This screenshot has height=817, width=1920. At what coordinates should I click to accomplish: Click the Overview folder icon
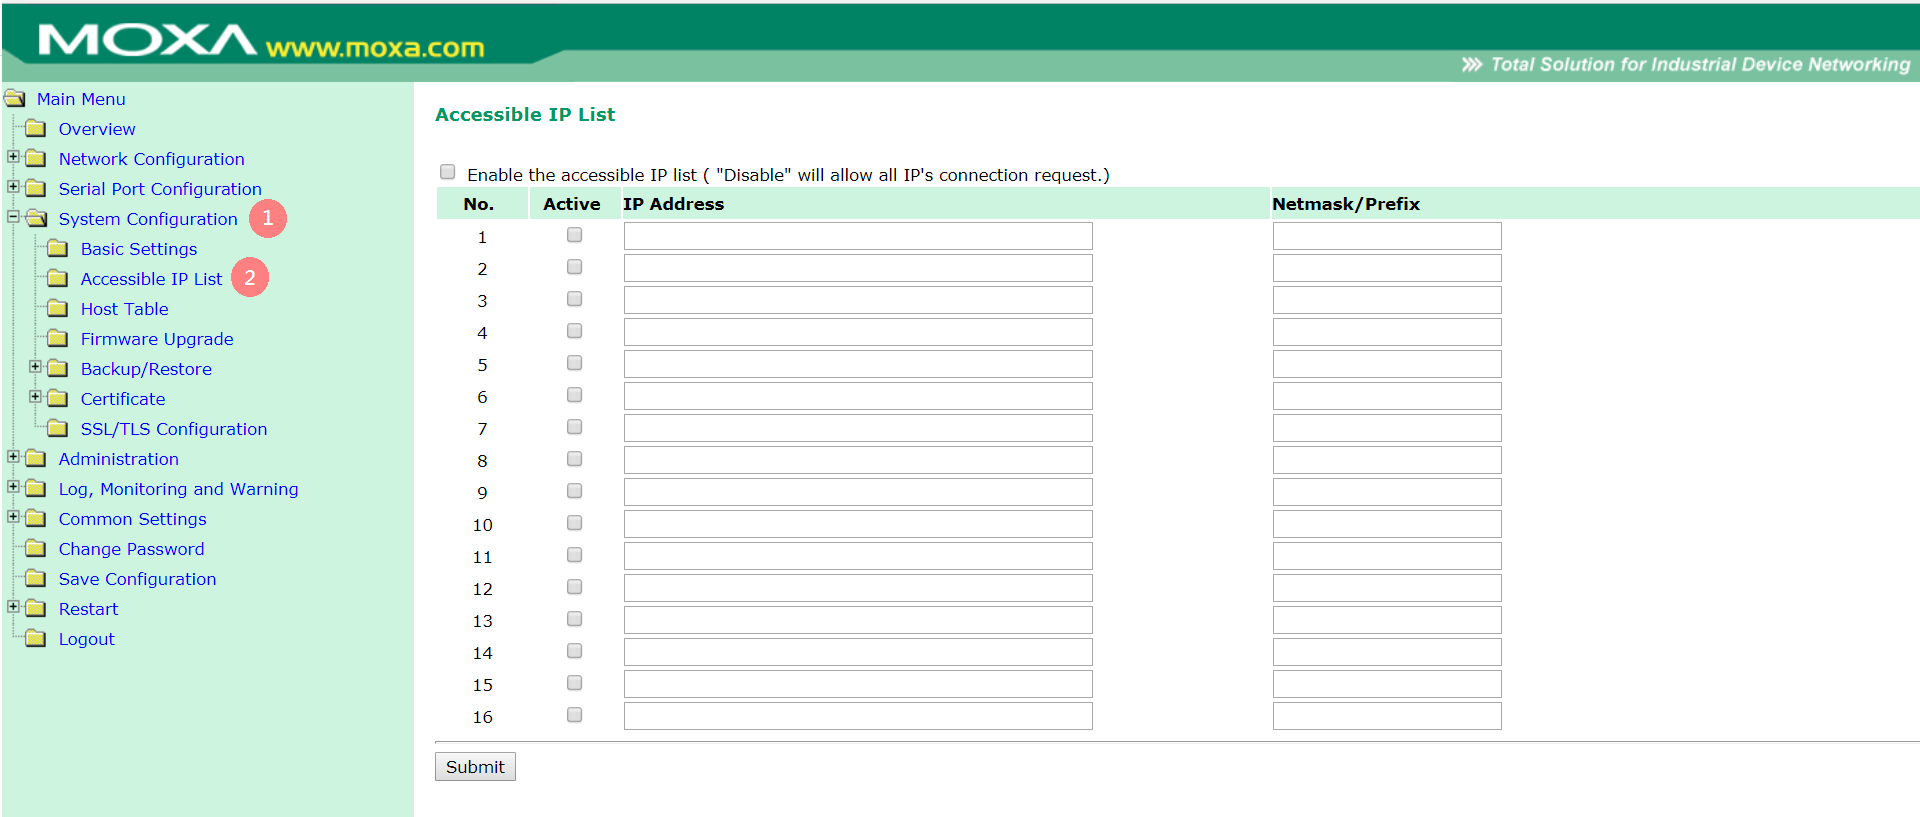click(36, 128)
